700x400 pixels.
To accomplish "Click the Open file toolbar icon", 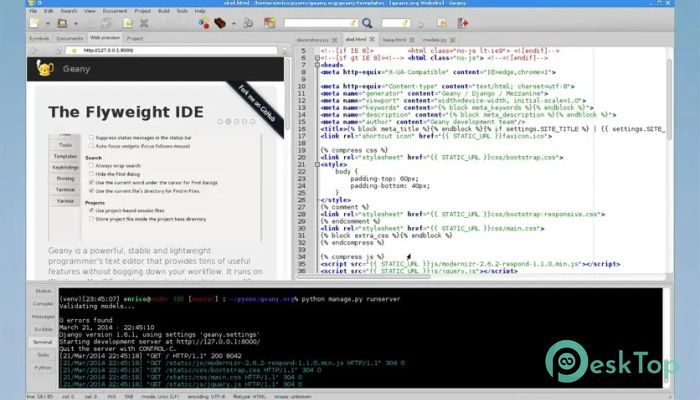I will [62, 23].
